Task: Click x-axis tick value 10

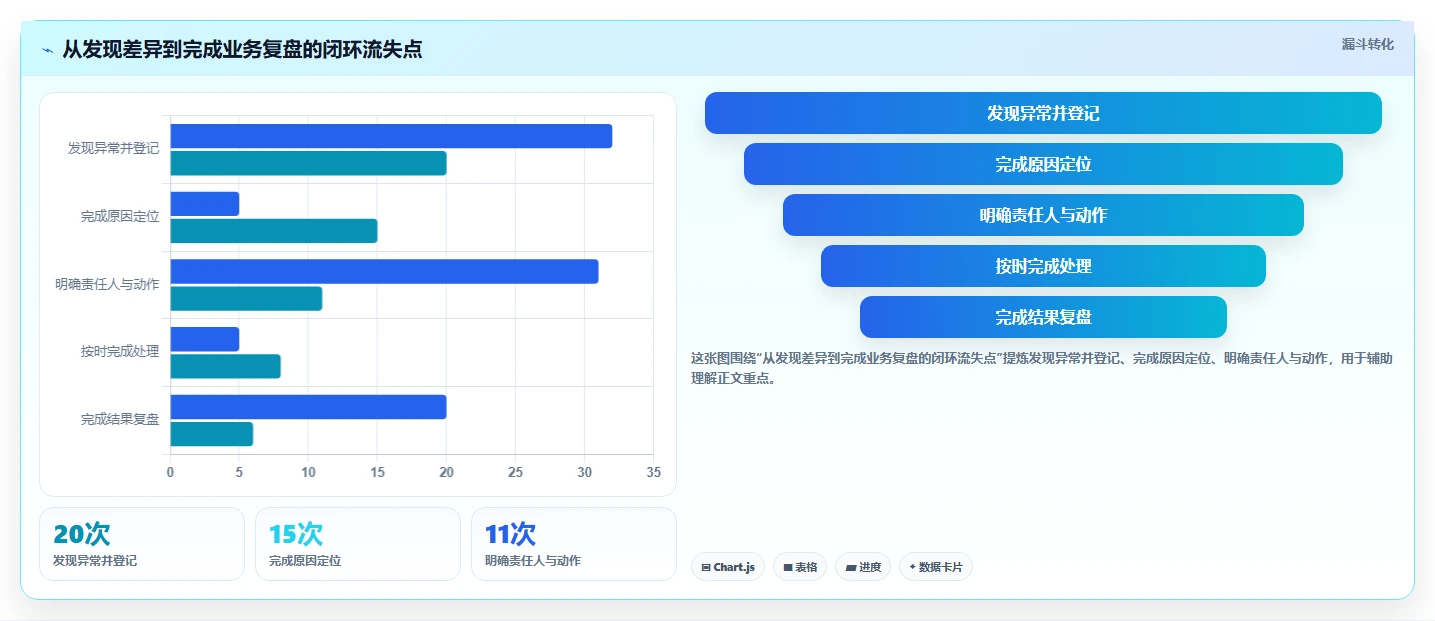Action: (x=308, y=472)
